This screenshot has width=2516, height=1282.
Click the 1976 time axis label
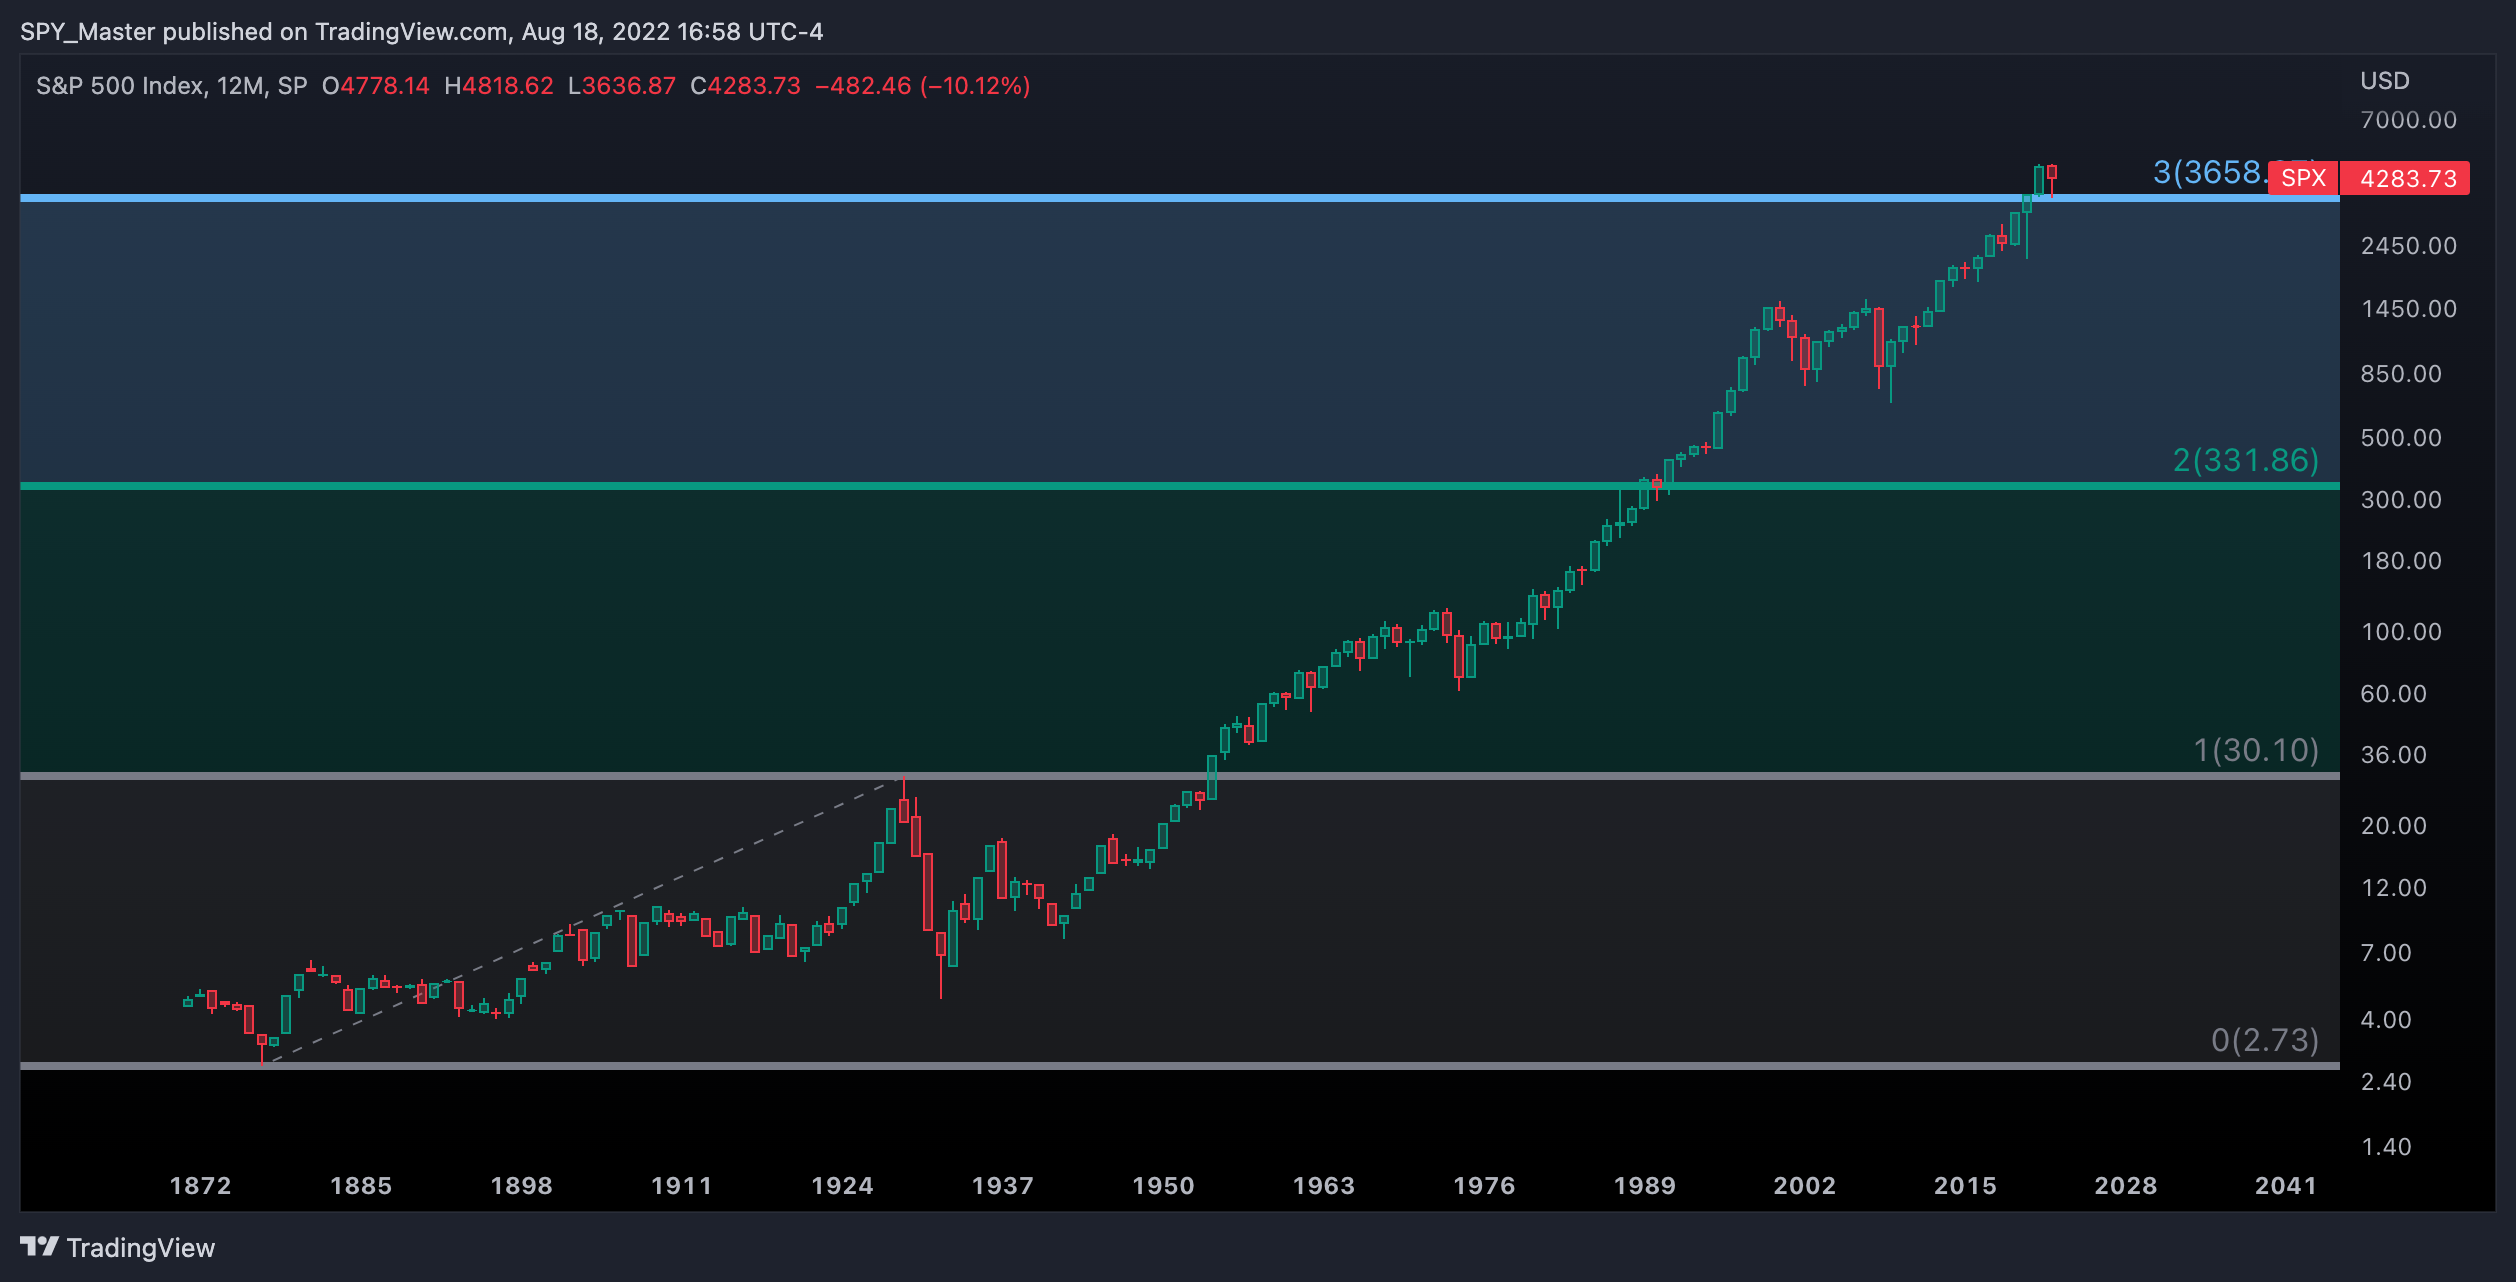[x=1484, y=1186]
